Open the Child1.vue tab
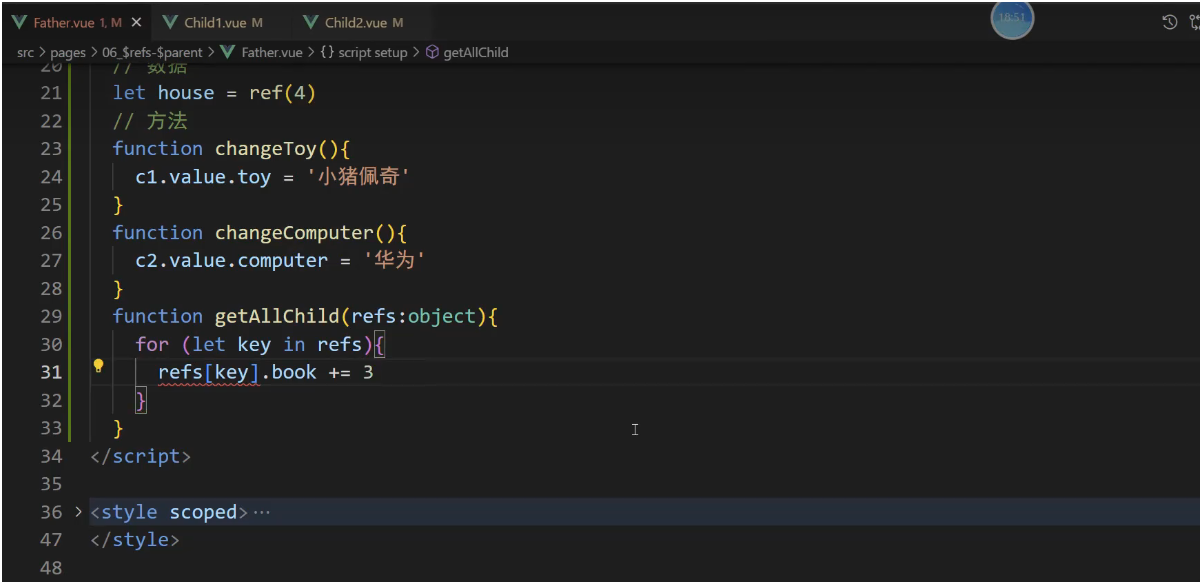Viewport: 1203px width, 586px height. coord(213,22)
